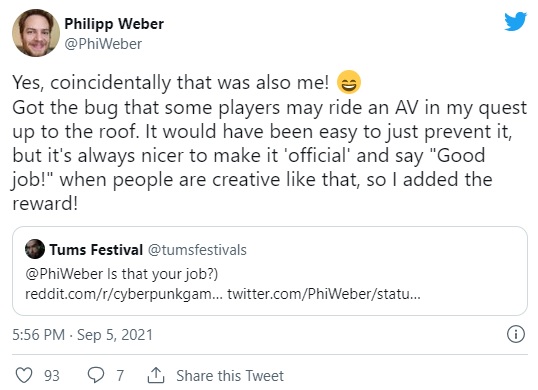
Task: Open Tums Festival name in quoted tweet
Action: point(96,250)
